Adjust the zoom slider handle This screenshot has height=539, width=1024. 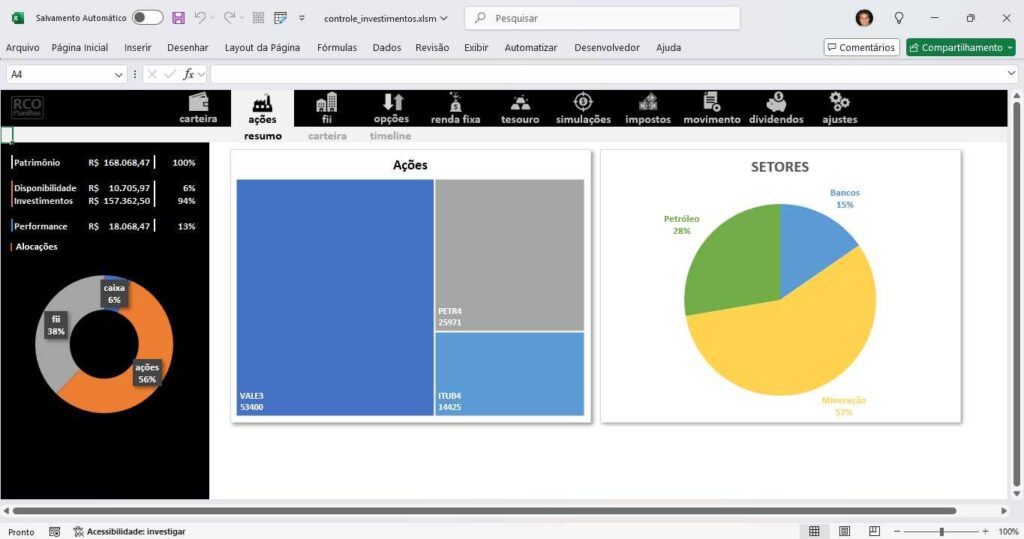pos(941,532)
